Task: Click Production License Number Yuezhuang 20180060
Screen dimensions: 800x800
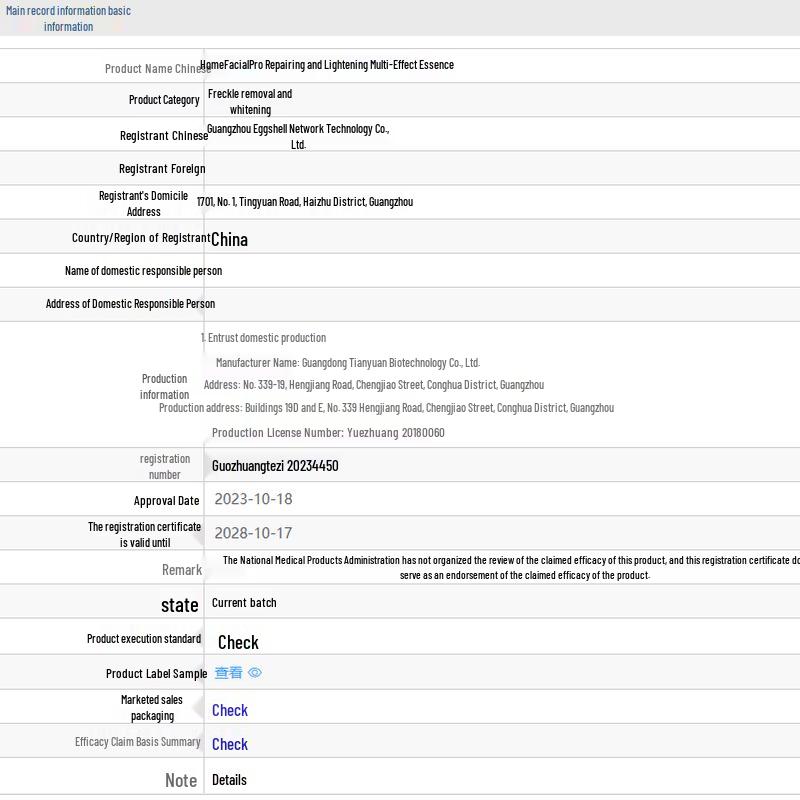Action: pos(328,433)
